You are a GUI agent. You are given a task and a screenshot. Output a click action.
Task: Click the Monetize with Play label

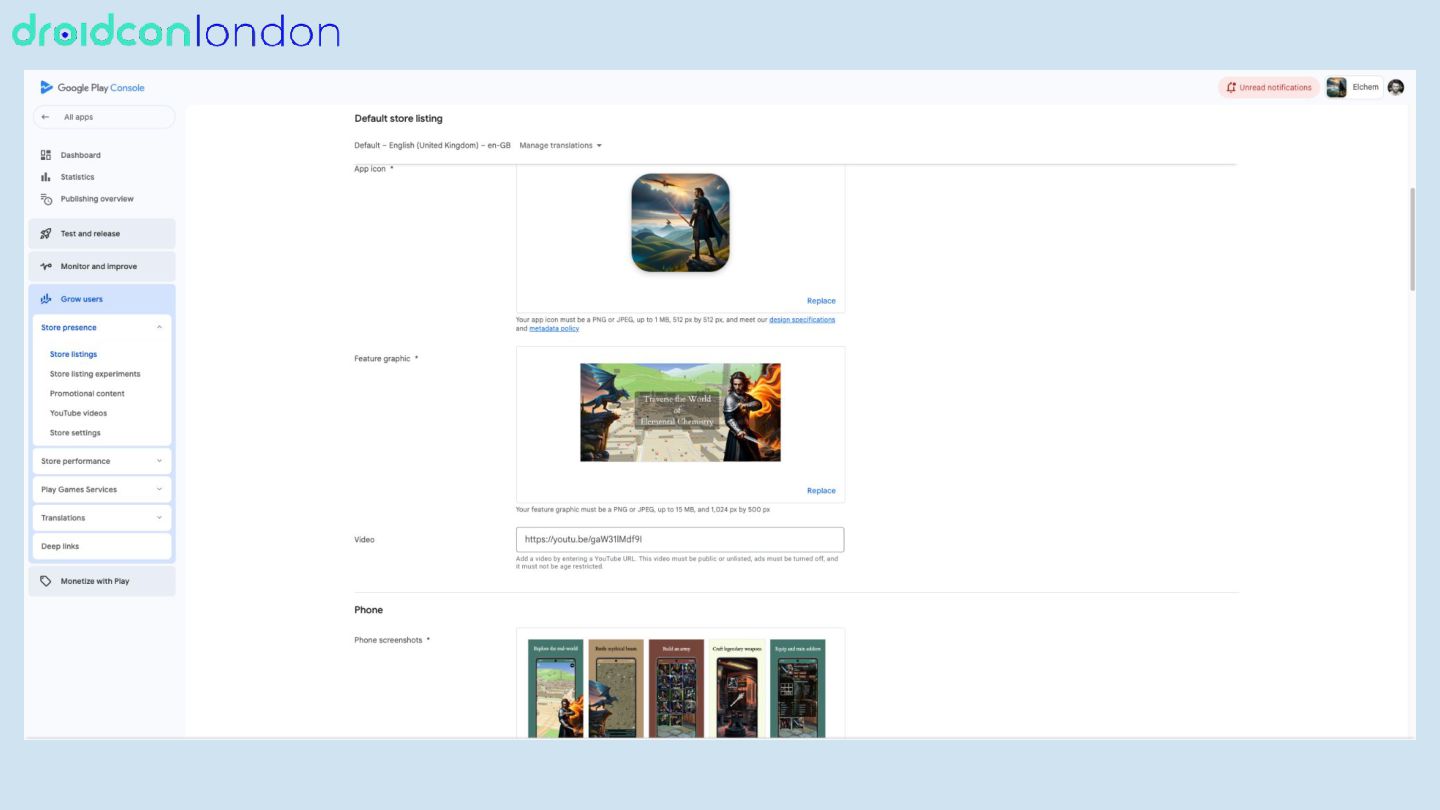95,581
